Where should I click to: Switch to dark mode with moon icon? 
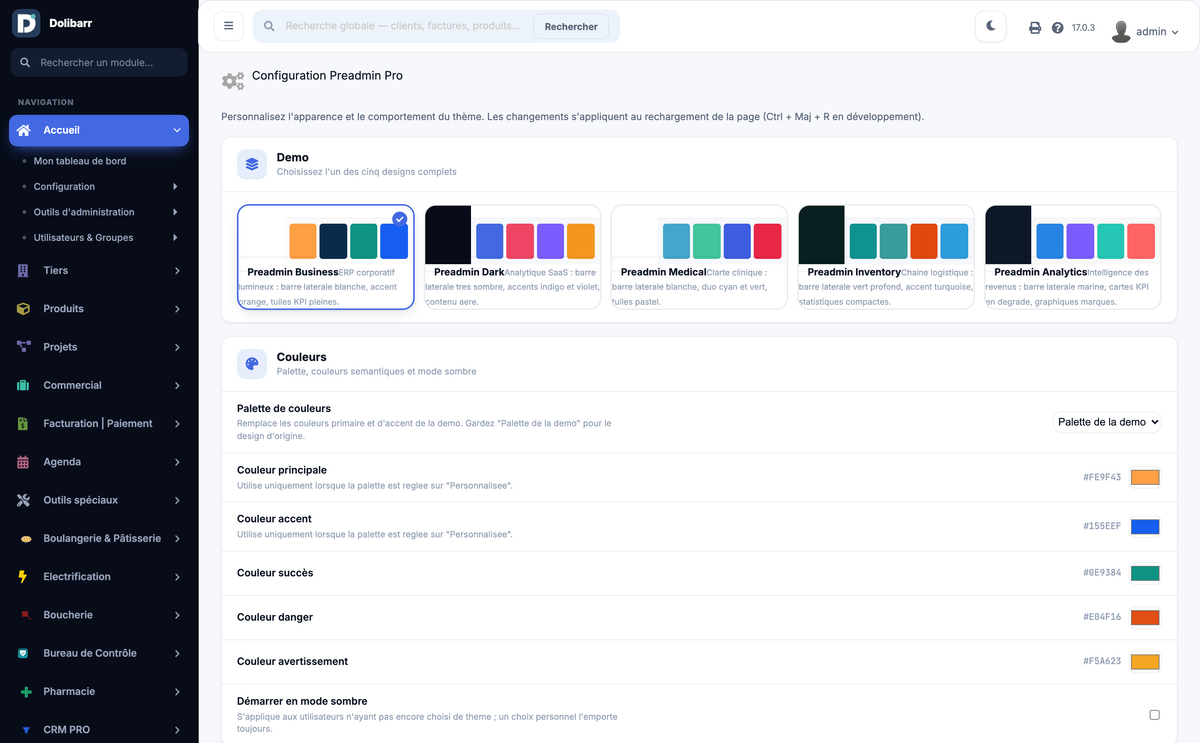tap(991, 26)
